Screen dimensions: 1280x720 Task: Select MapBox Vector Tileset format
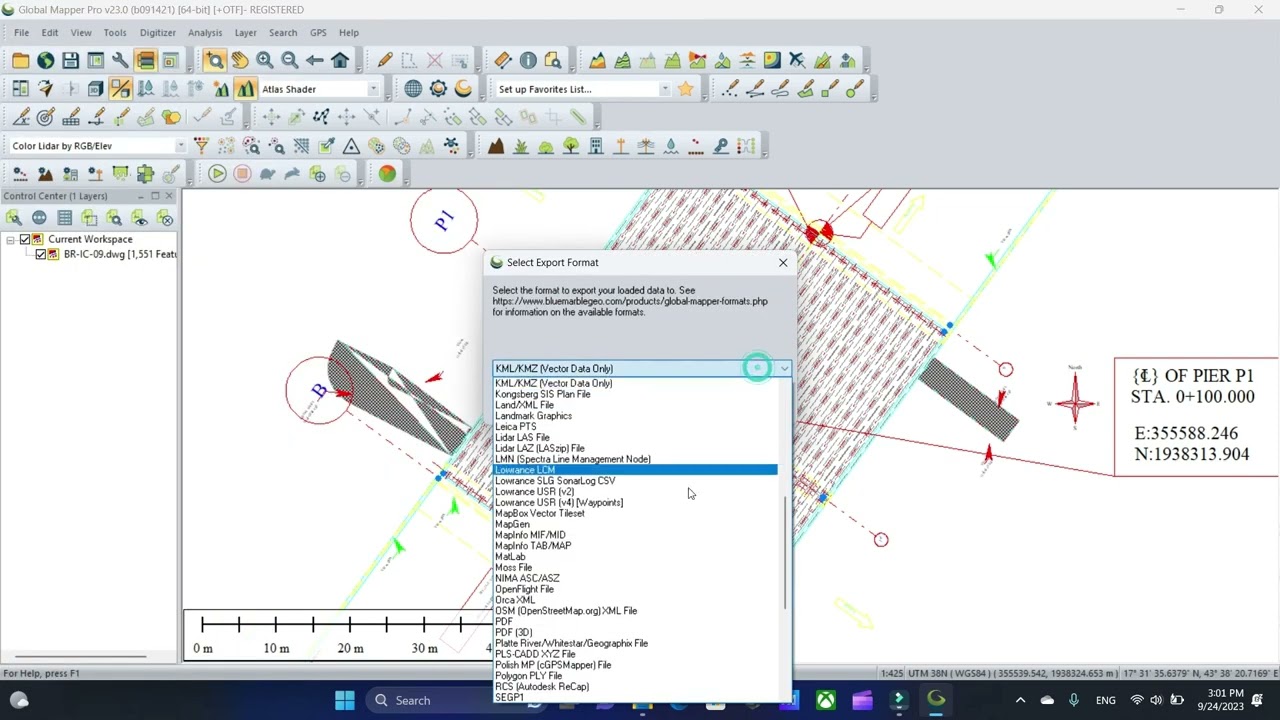tap(635, 513)
